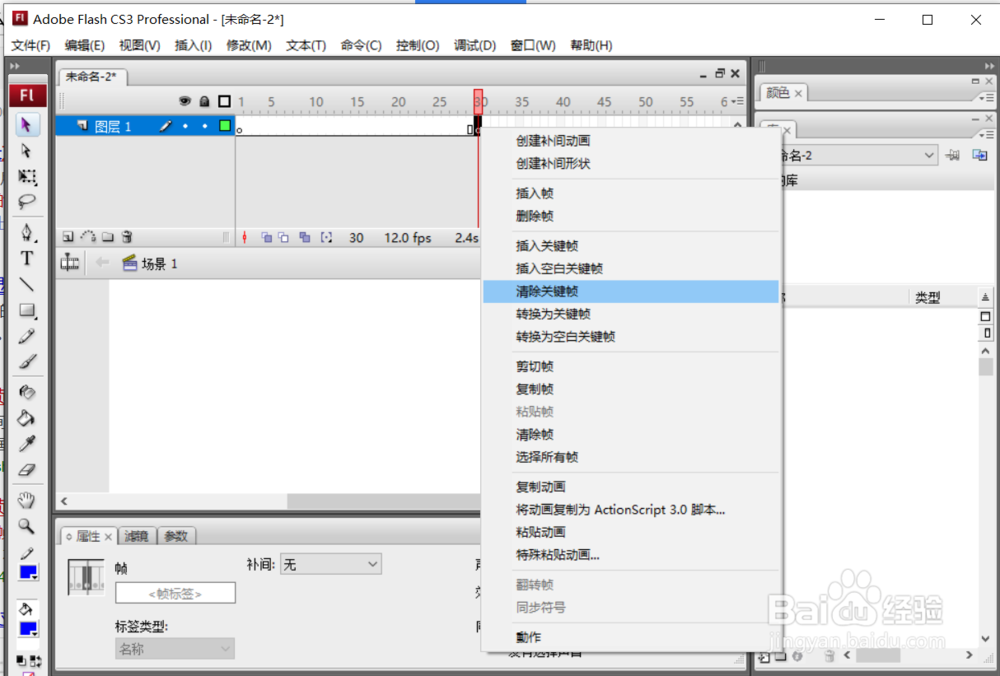This screenshot has height=676, width=1000.
Task: Click the stage back arrow button
Action: 102,263
